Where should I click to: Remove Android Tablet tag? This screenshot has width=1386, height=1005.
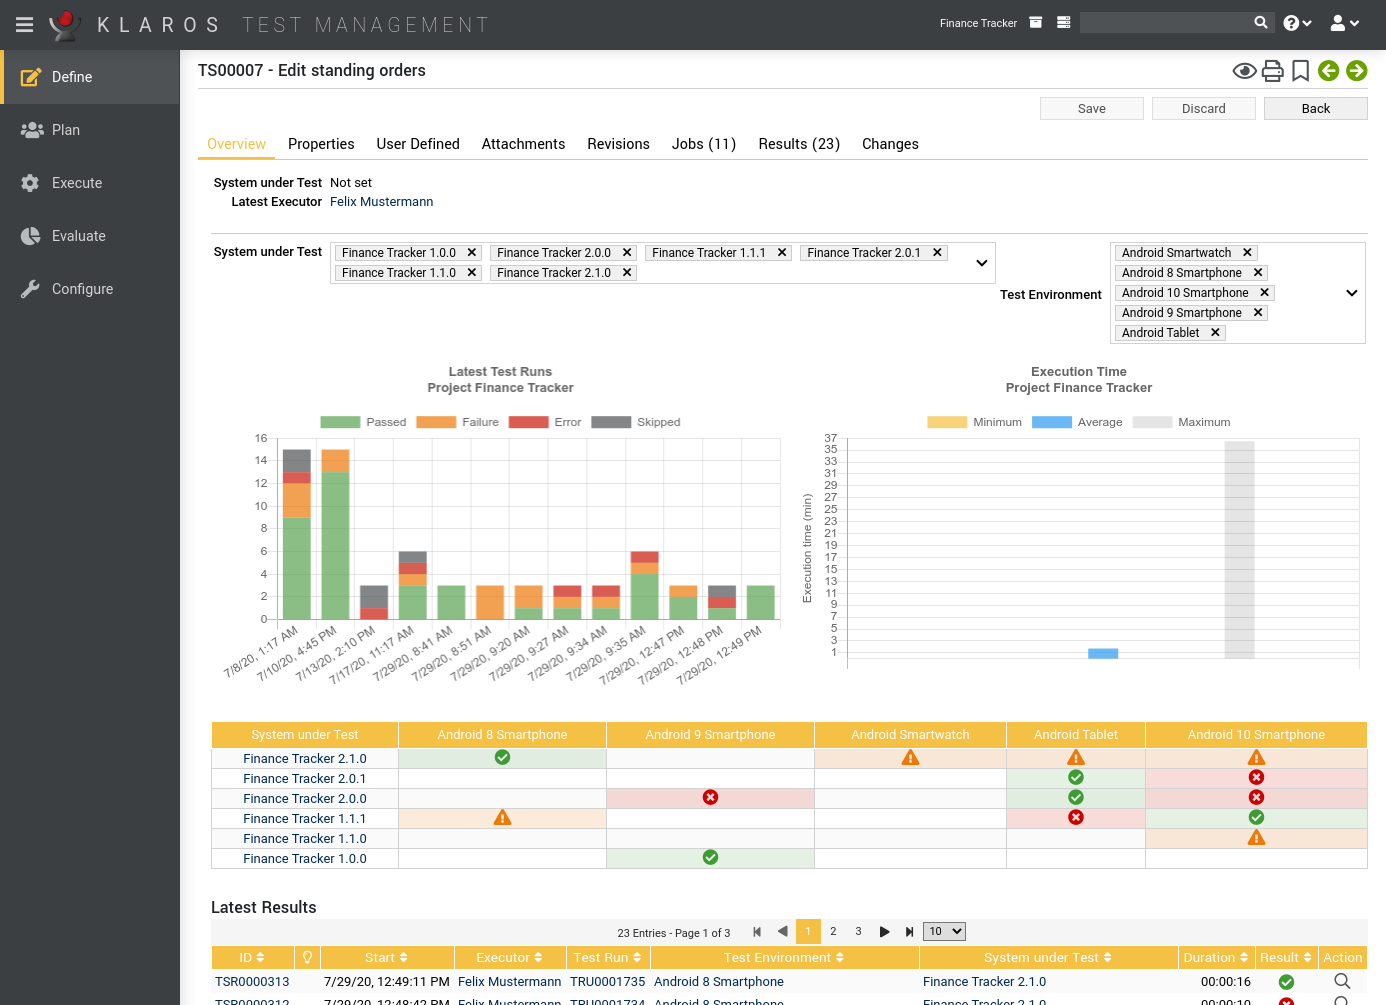pos(1215,333)
